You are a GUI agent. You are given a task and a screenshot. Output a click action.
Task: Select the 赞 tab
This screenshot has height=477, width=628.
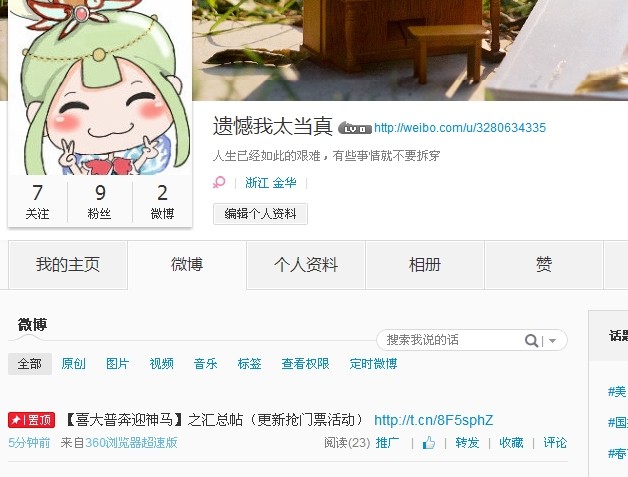[x=544, y=265]
